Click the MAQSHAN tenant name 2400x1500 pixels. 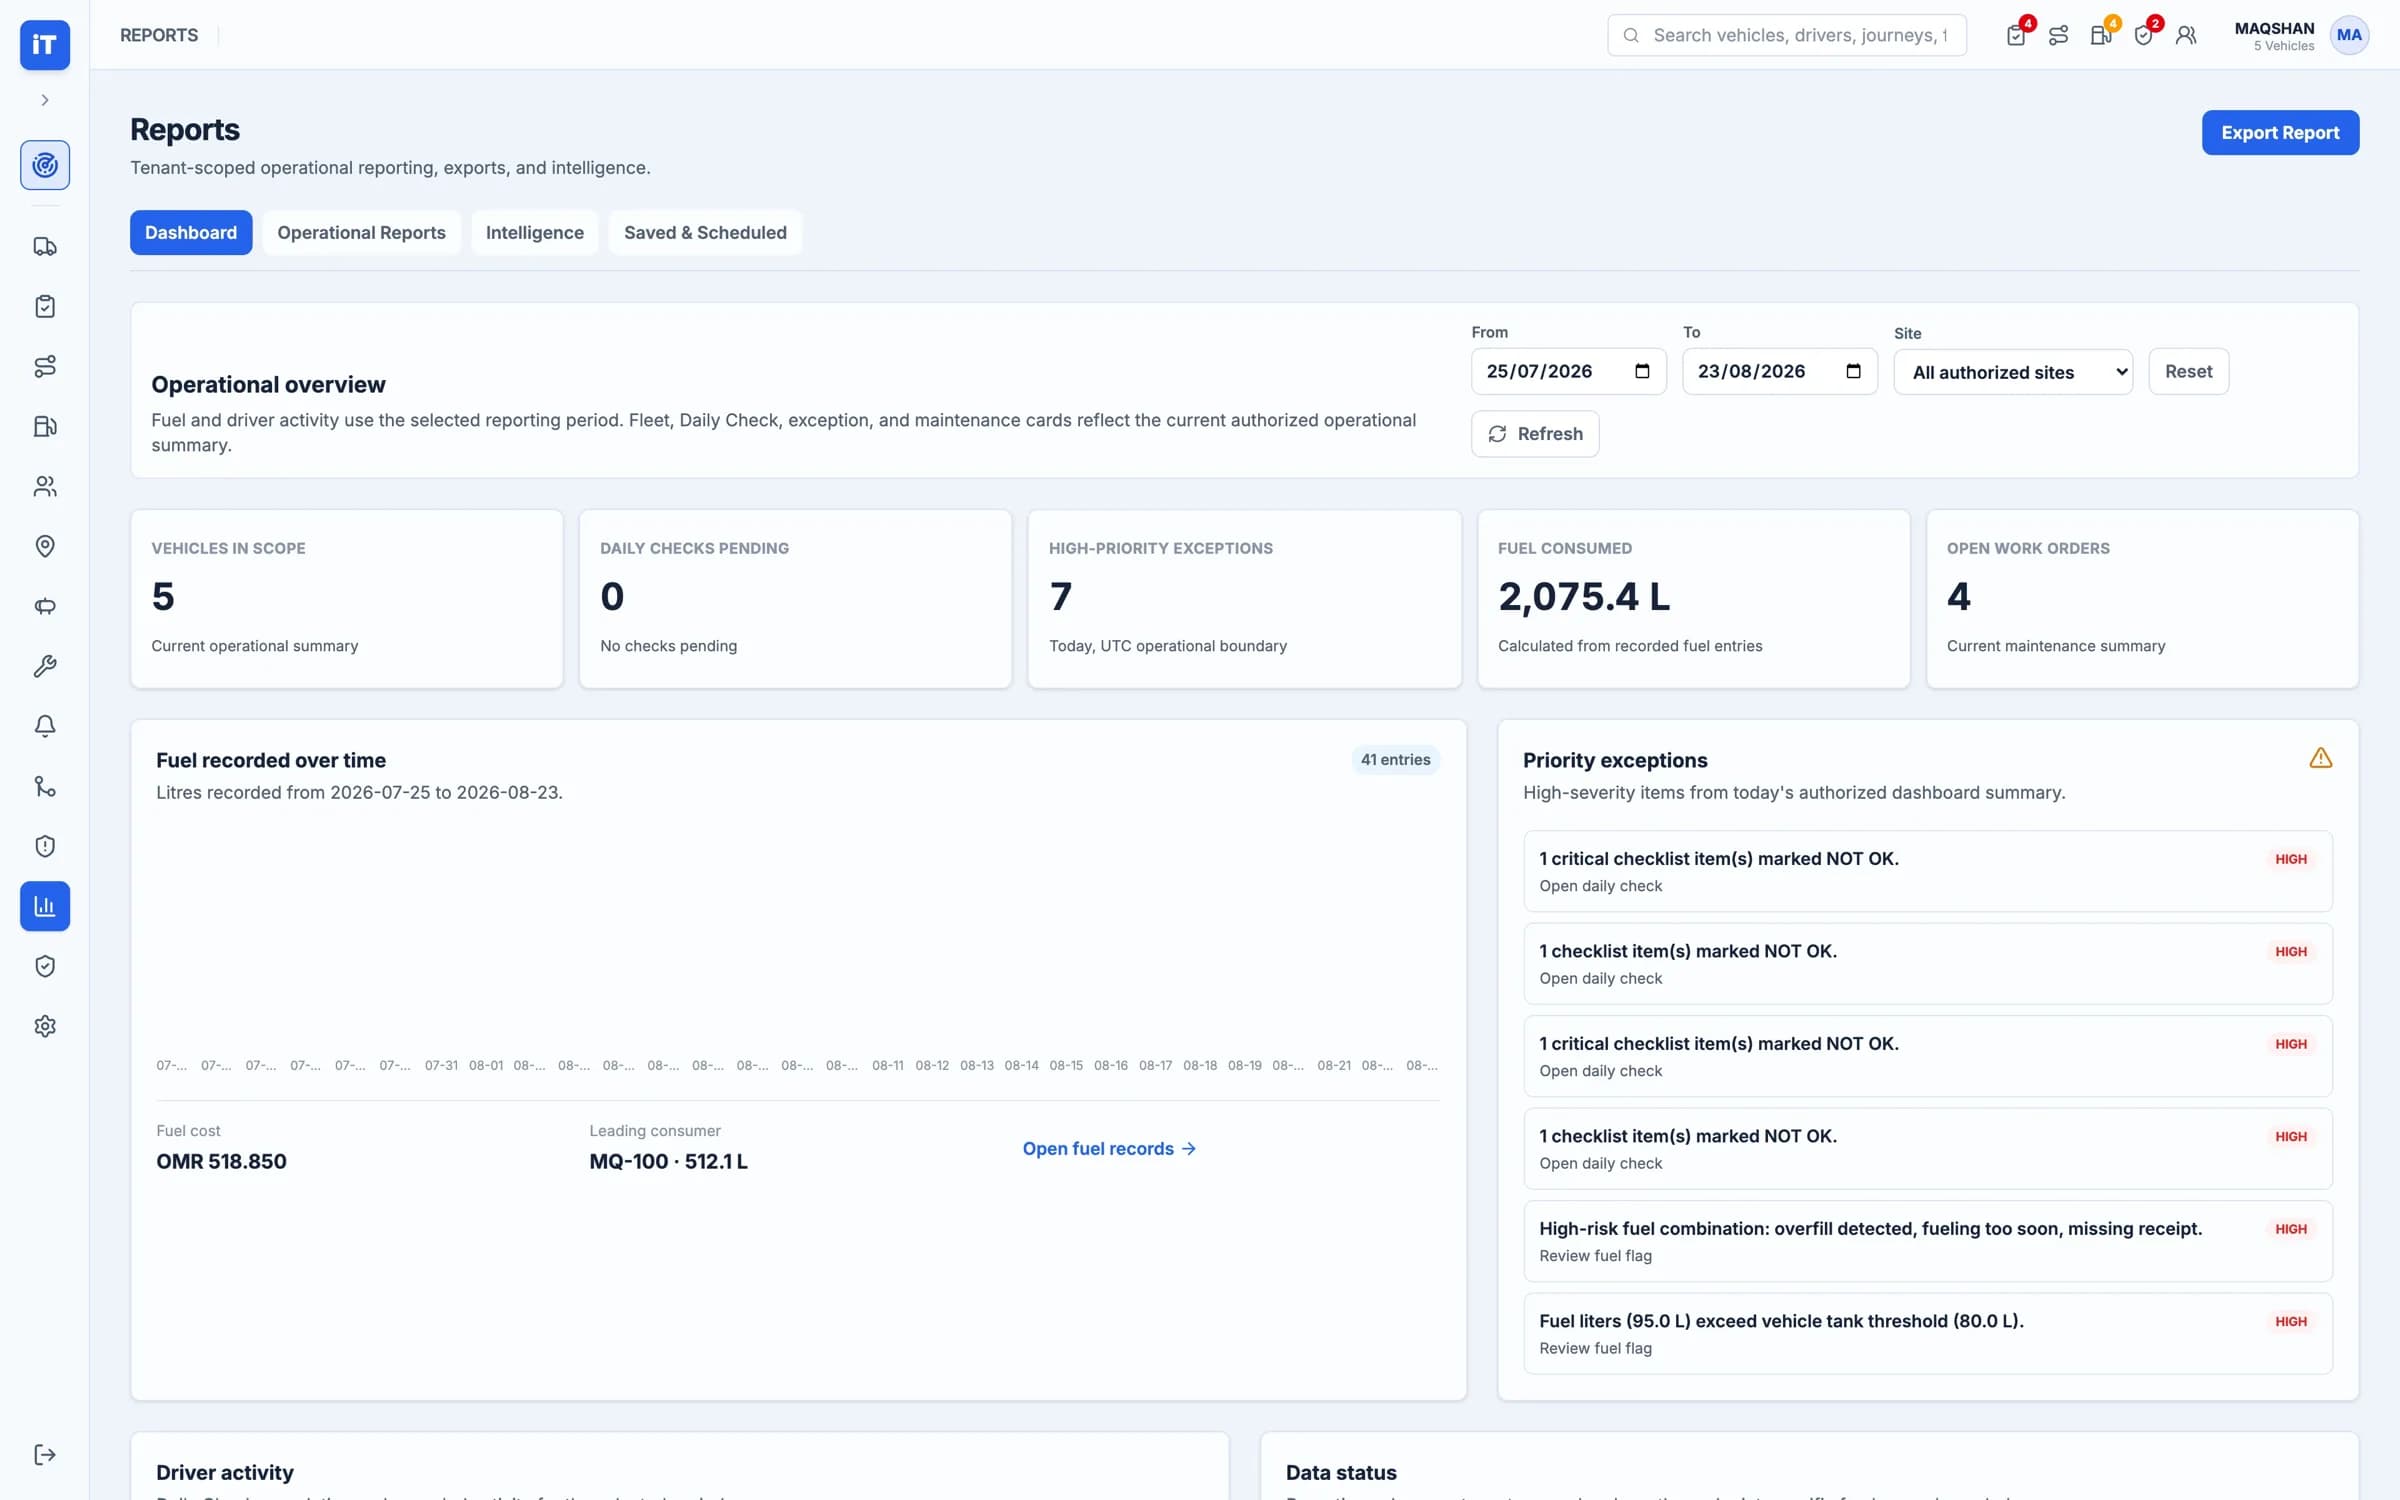click(2274, 28)
